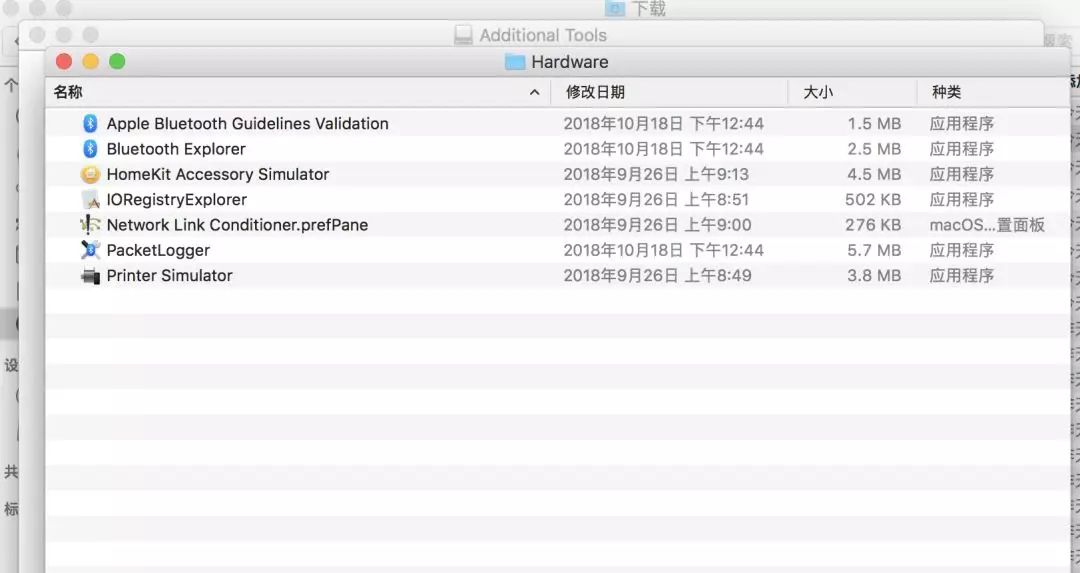Click the date 2018年9月26日 上午8:49
The image size is (1080, 573).
tap(657, 275)
